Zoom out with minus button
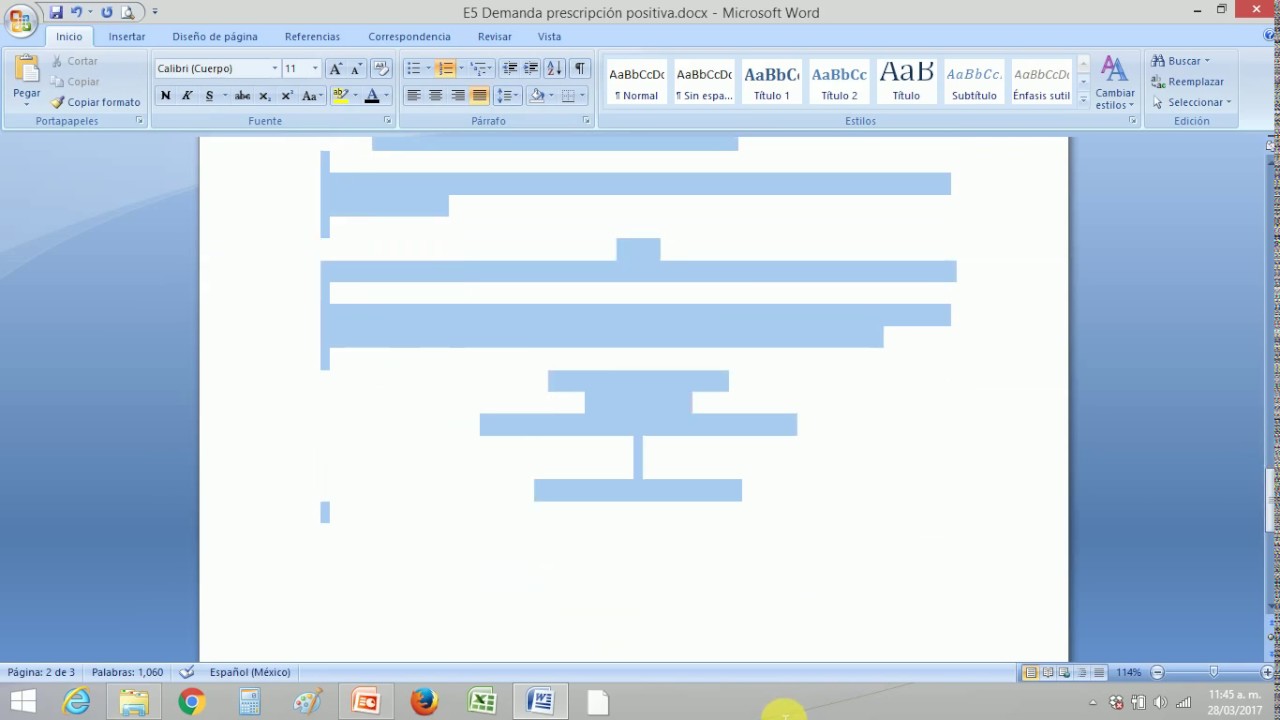Image resolution: width=1280 pixels, height=720 pixels. (x=1157, y=673)
